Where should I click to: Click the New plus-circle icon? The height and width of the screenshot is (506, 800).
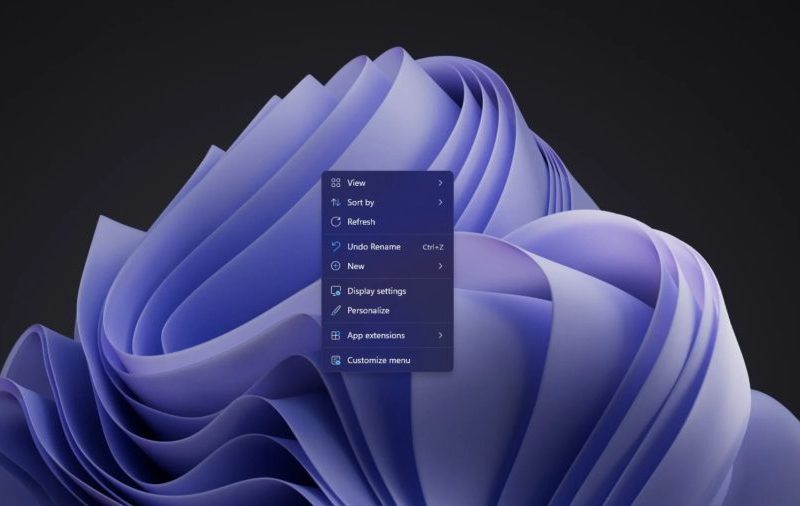(336, 266)
